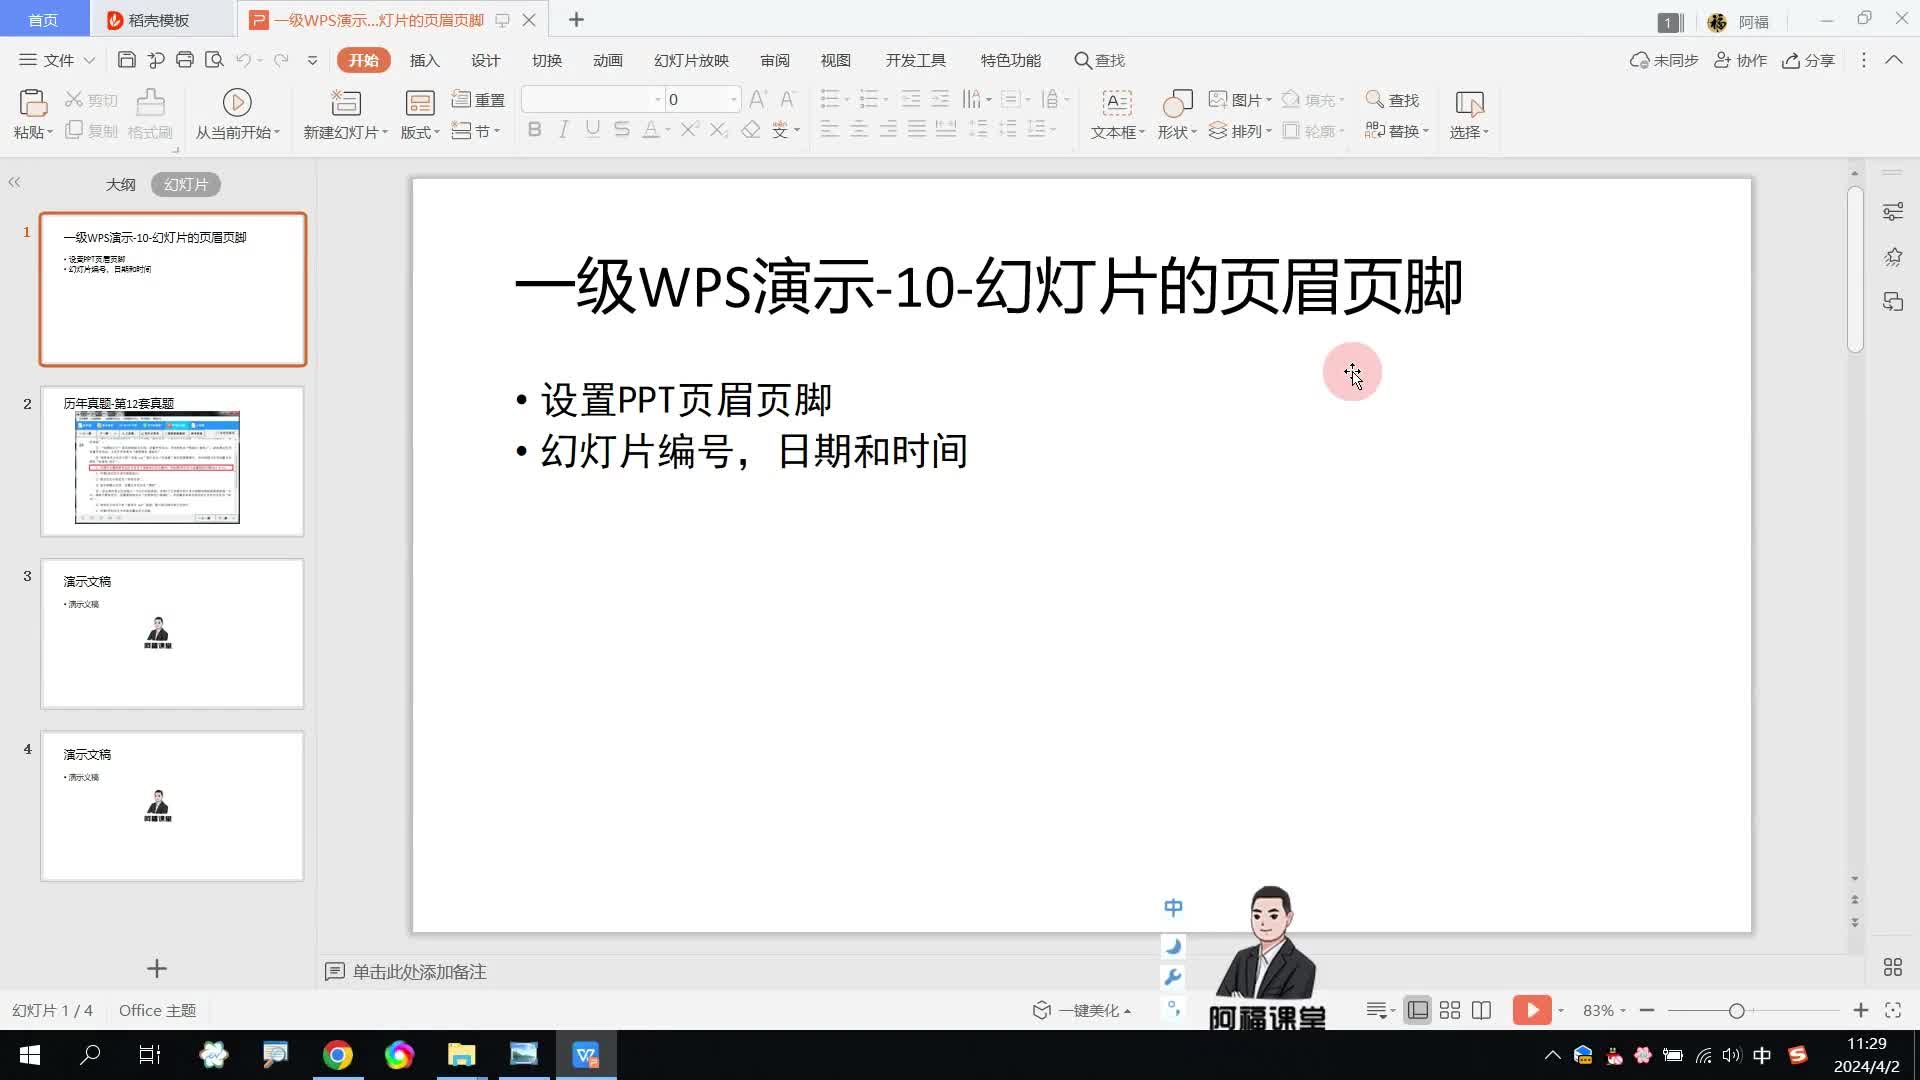Start slideshow from current slide icon
The image size is (1920, 1080).
pyautogui.click(x=237, y=102)
